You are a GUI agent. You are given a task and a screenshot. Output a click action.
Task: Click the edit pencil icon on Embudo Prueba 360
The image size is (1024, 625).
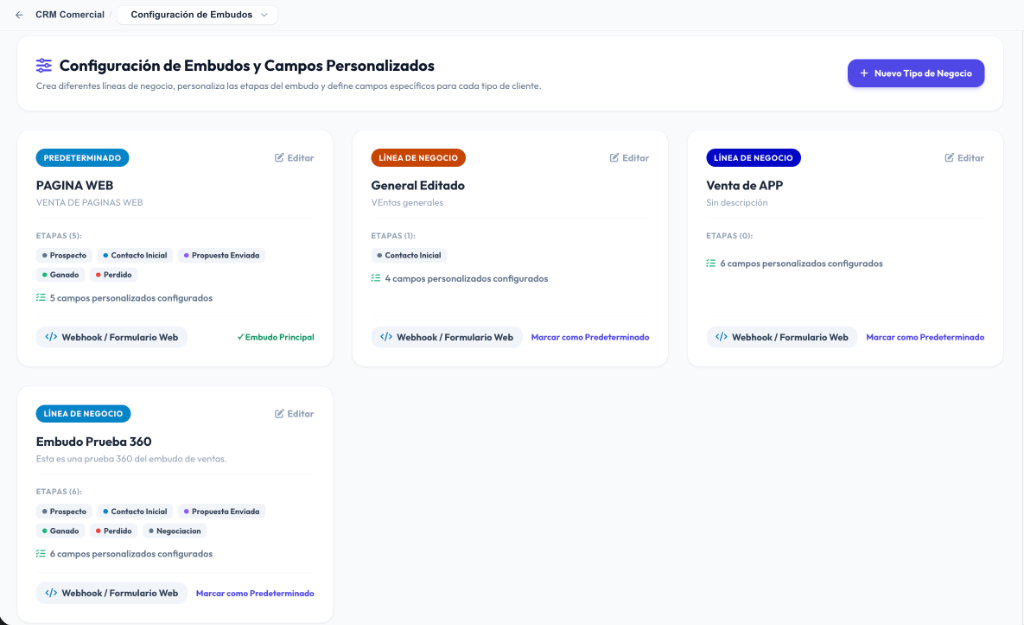click(x=280, y=413)
